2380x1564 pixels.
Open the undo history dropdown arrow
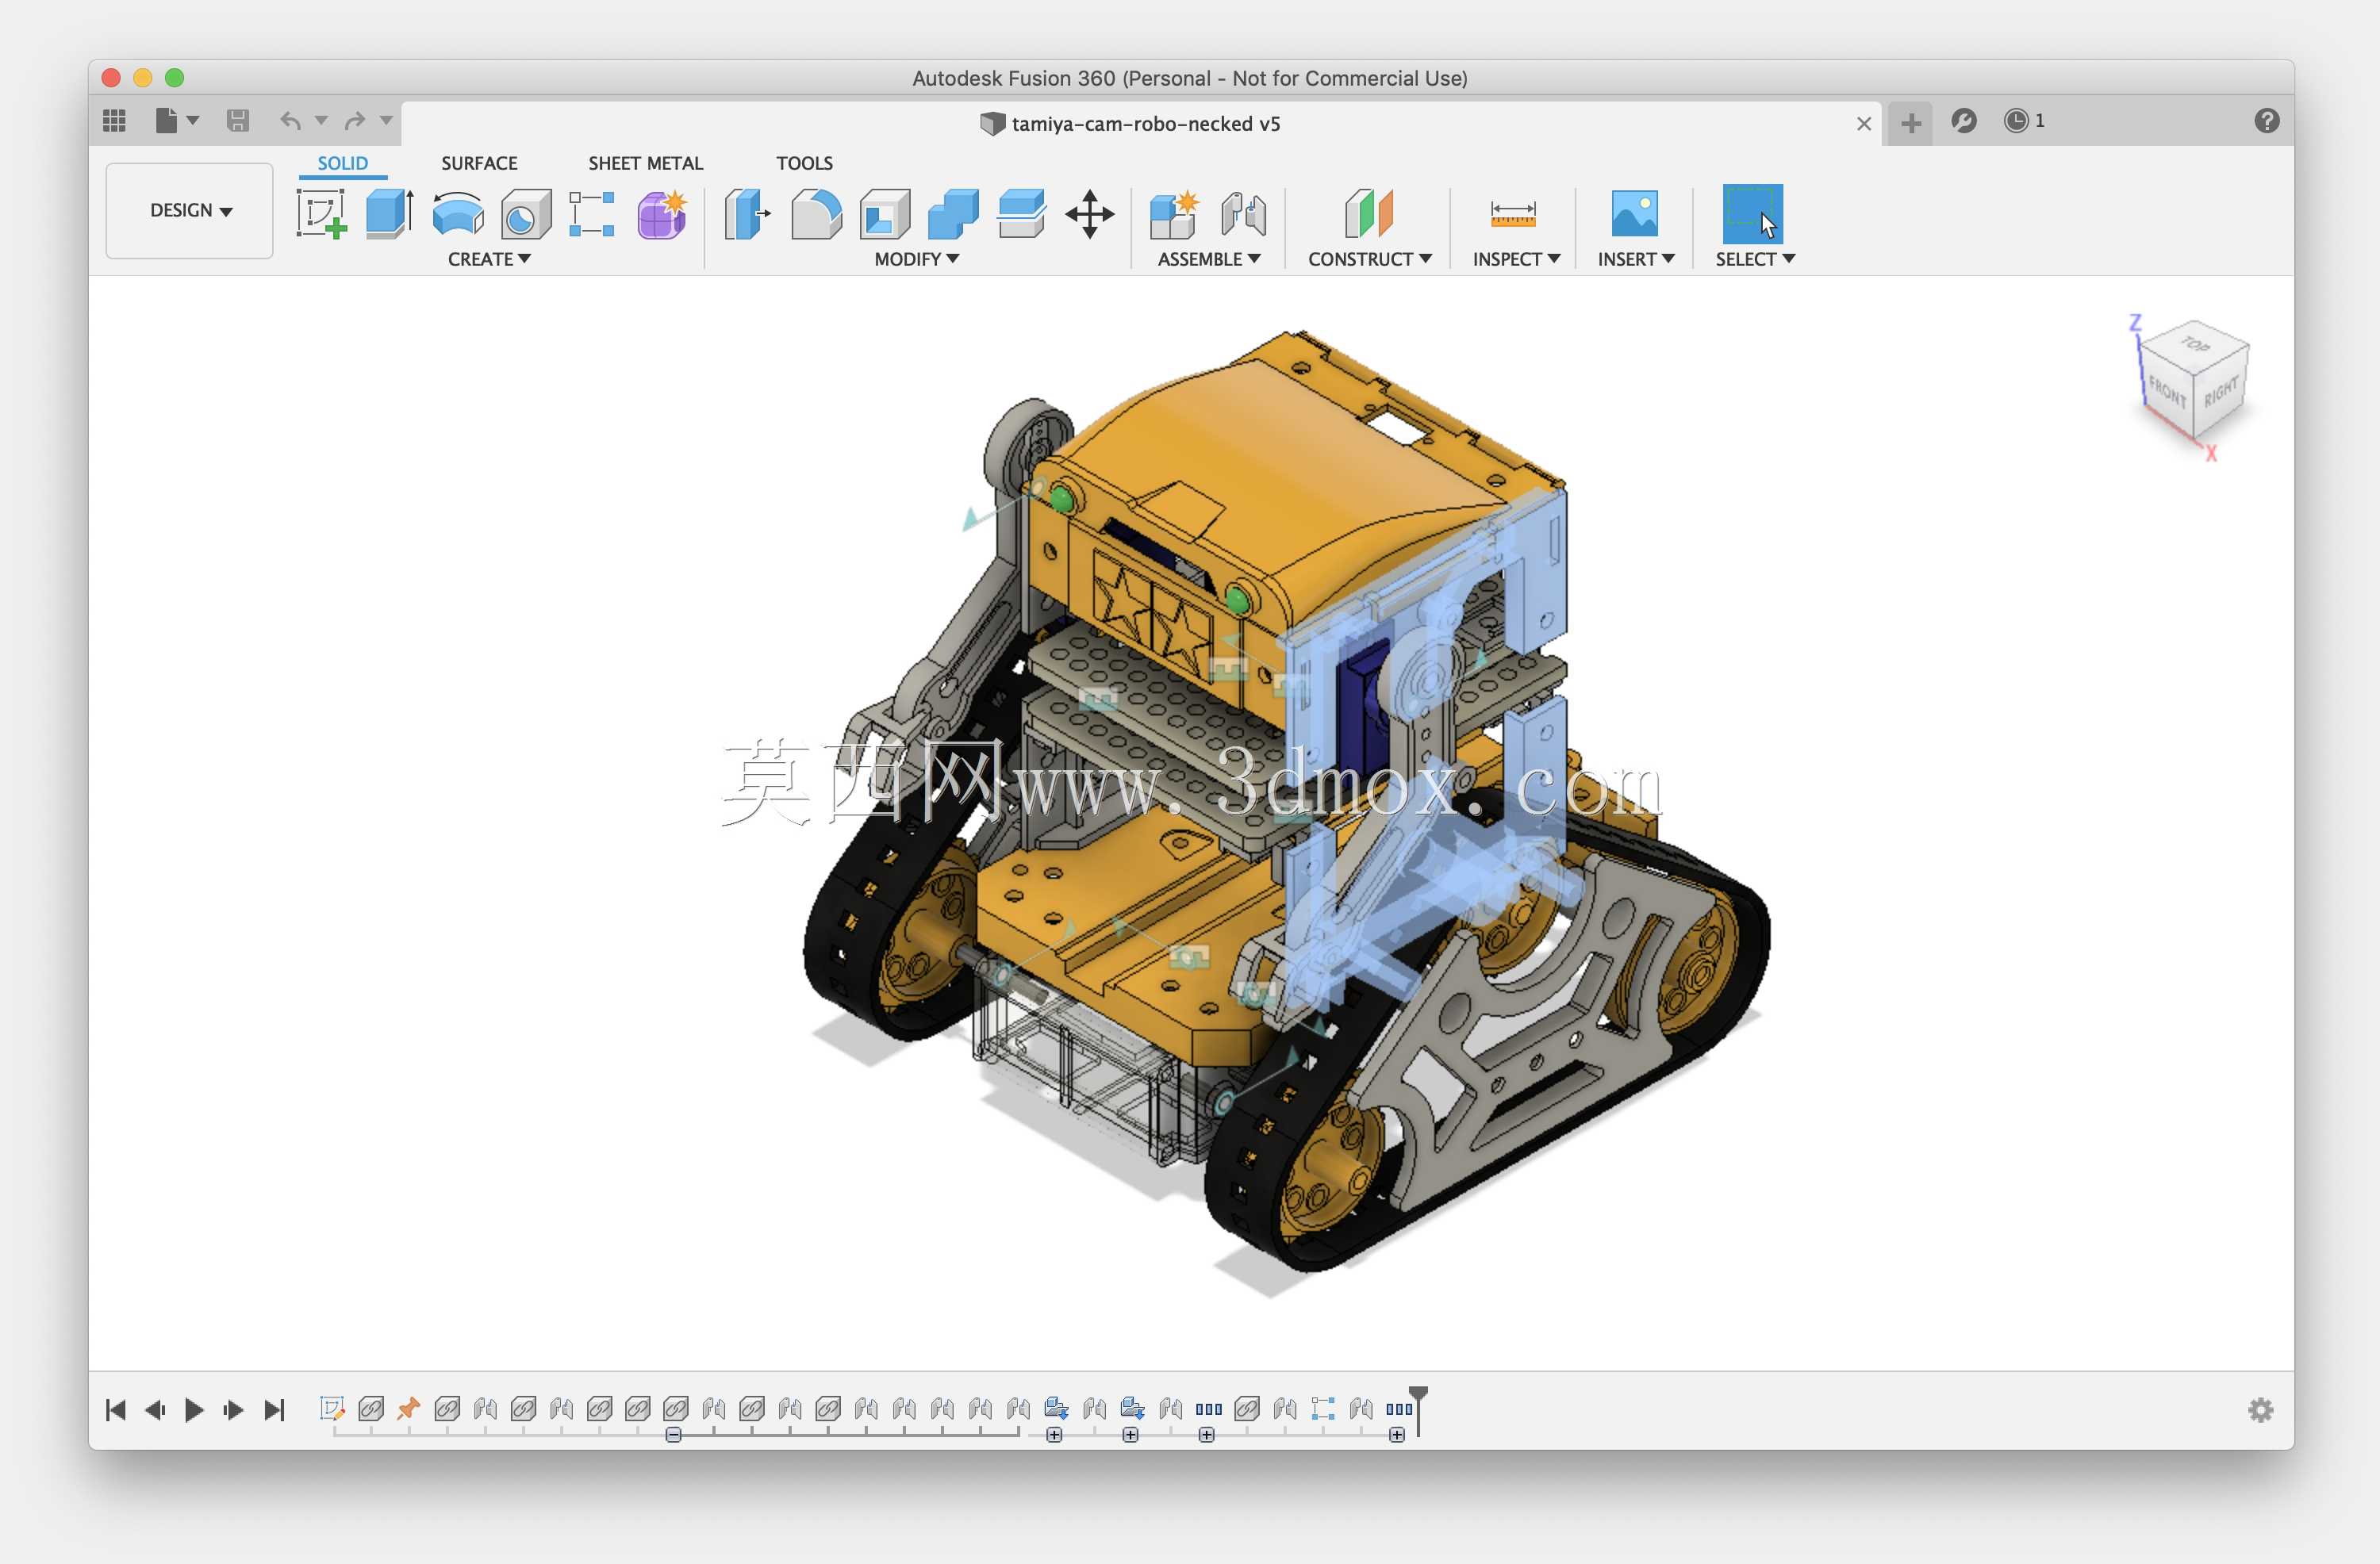(321, 121)
